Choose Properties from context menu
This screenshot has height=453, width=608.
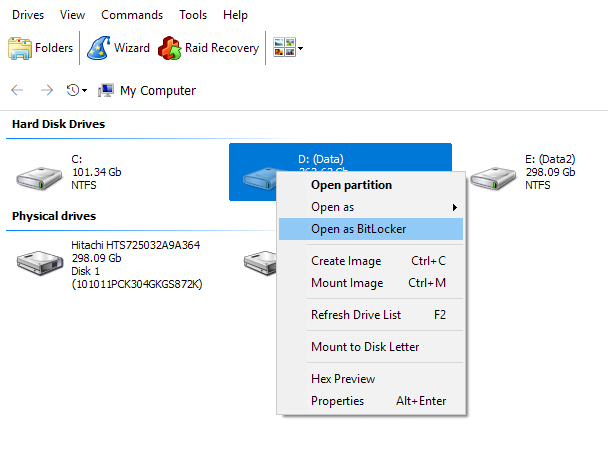pos(371,401)
